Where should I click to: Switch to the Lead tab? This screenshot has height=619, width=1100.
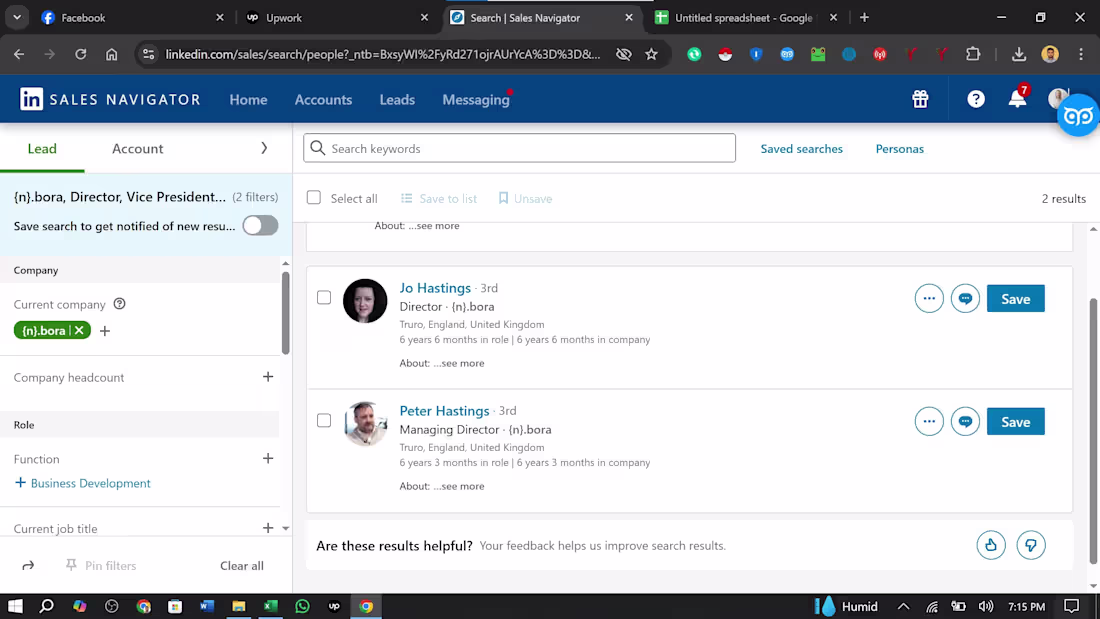pos(42,148)
